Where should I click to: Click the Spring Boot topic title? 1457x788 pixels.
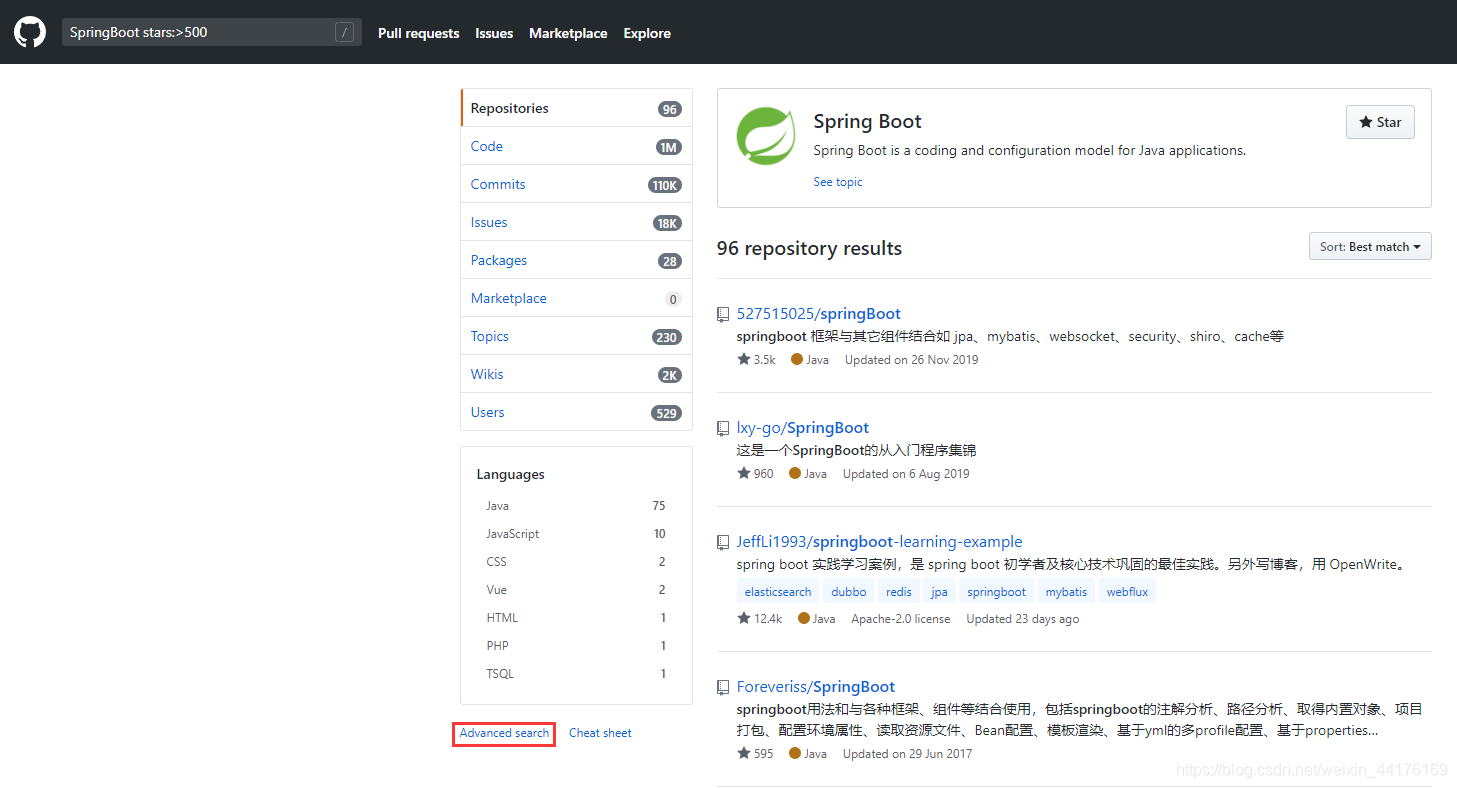(x=867, y=122)
